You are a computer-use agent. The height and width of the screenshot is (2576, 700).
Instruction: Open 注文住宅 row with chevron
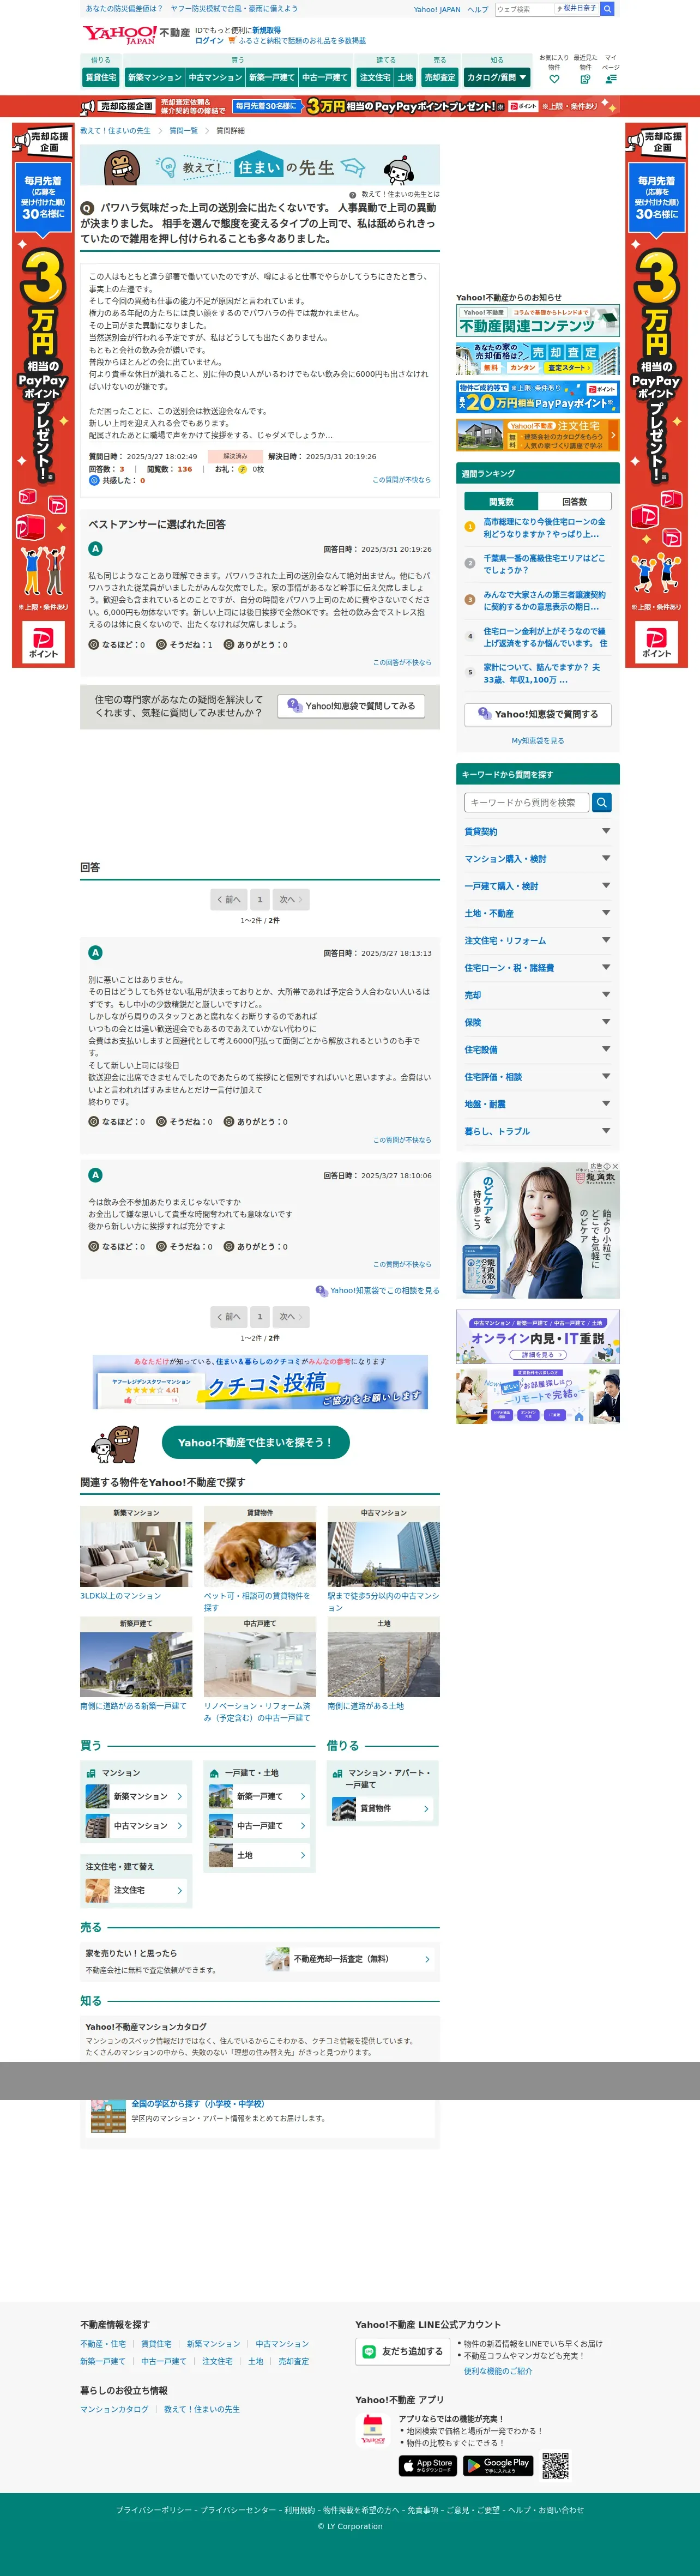[136, 1890]
